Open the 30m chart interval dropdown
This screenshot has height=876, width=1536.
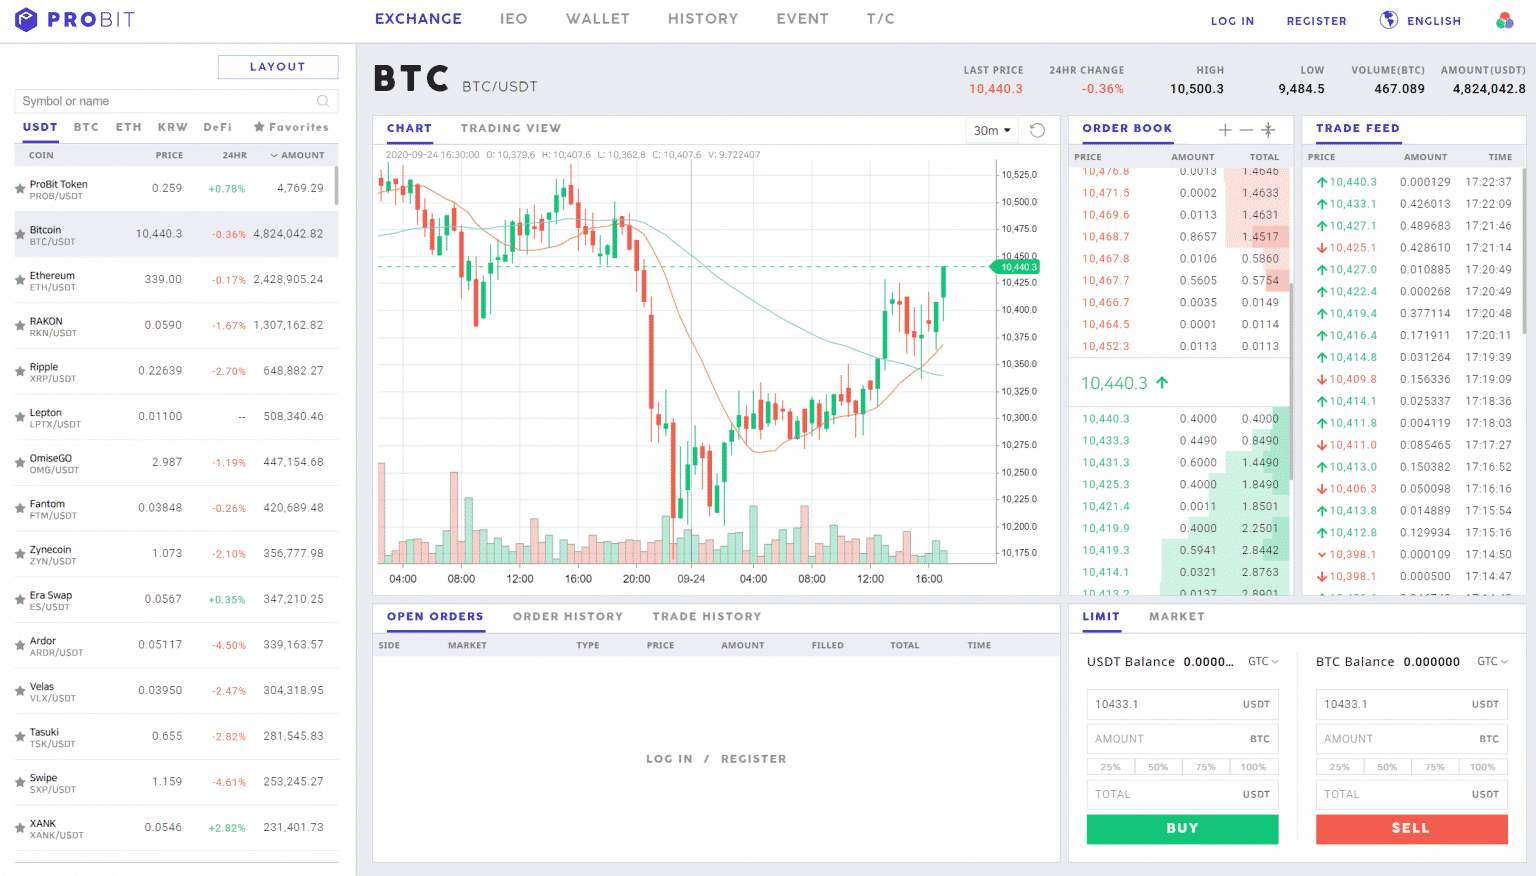[992, 131]
